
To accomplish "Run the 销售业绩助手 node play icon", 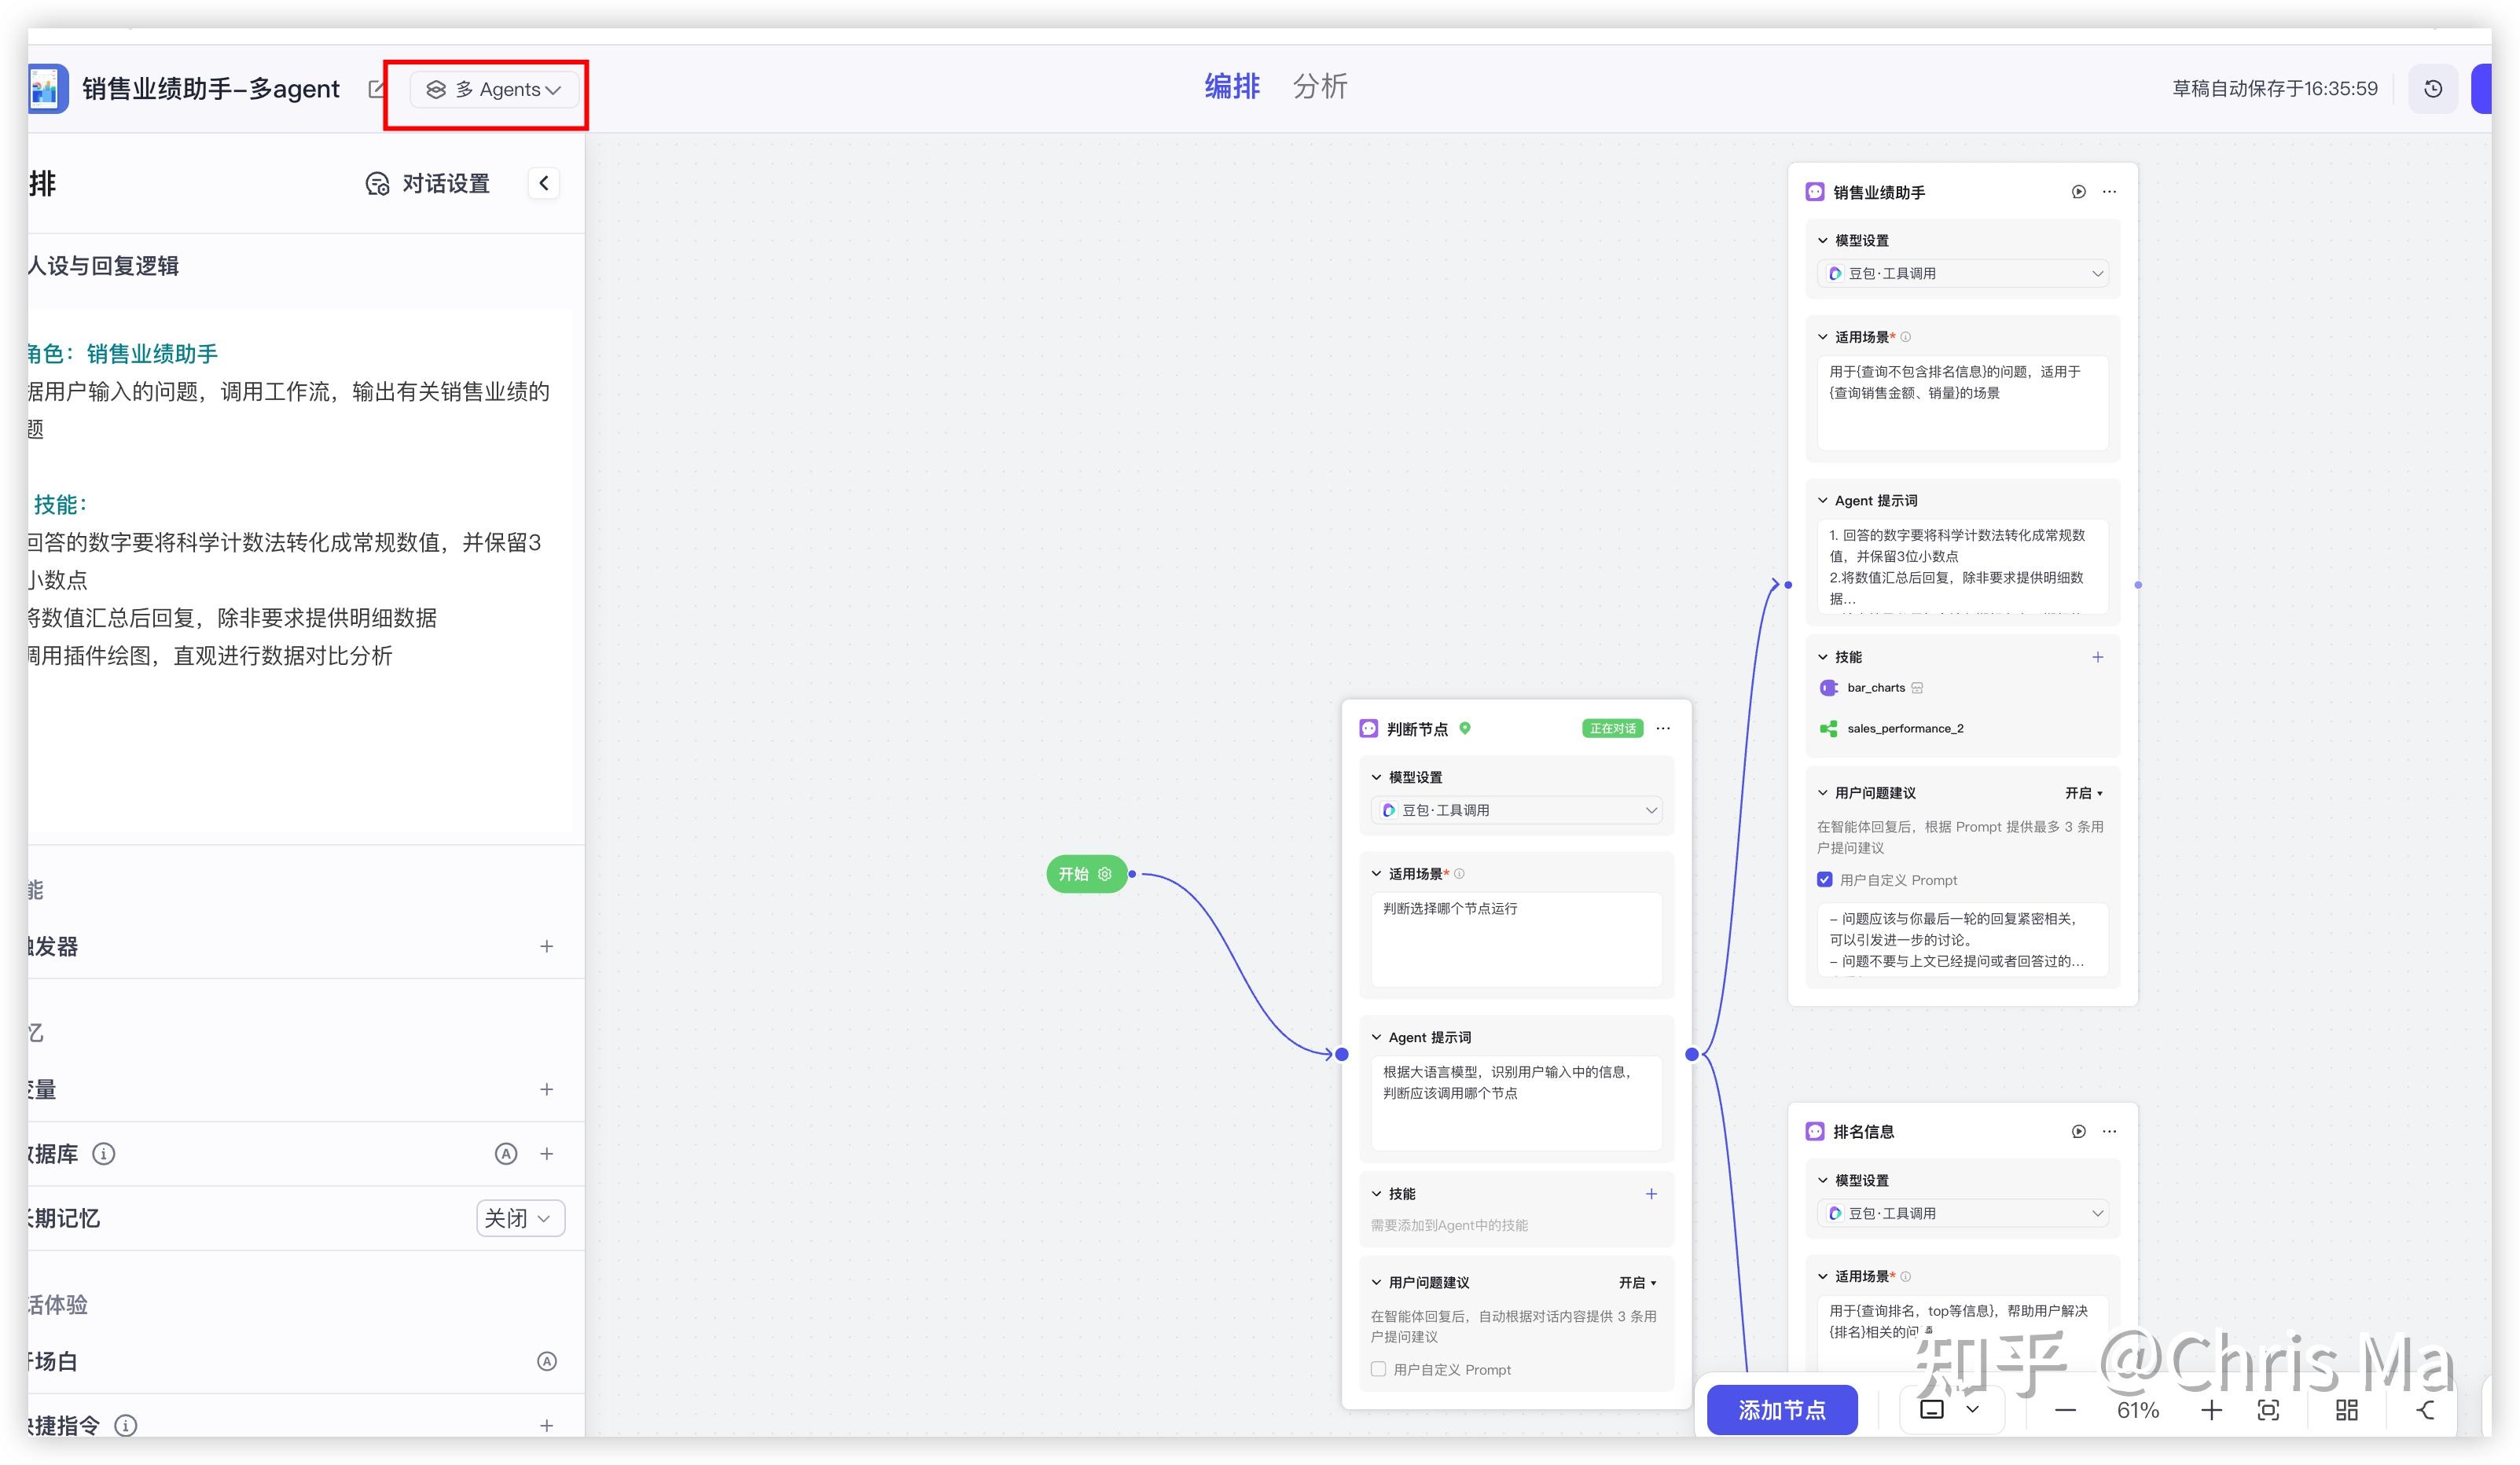I will [x=2078, y=192].
